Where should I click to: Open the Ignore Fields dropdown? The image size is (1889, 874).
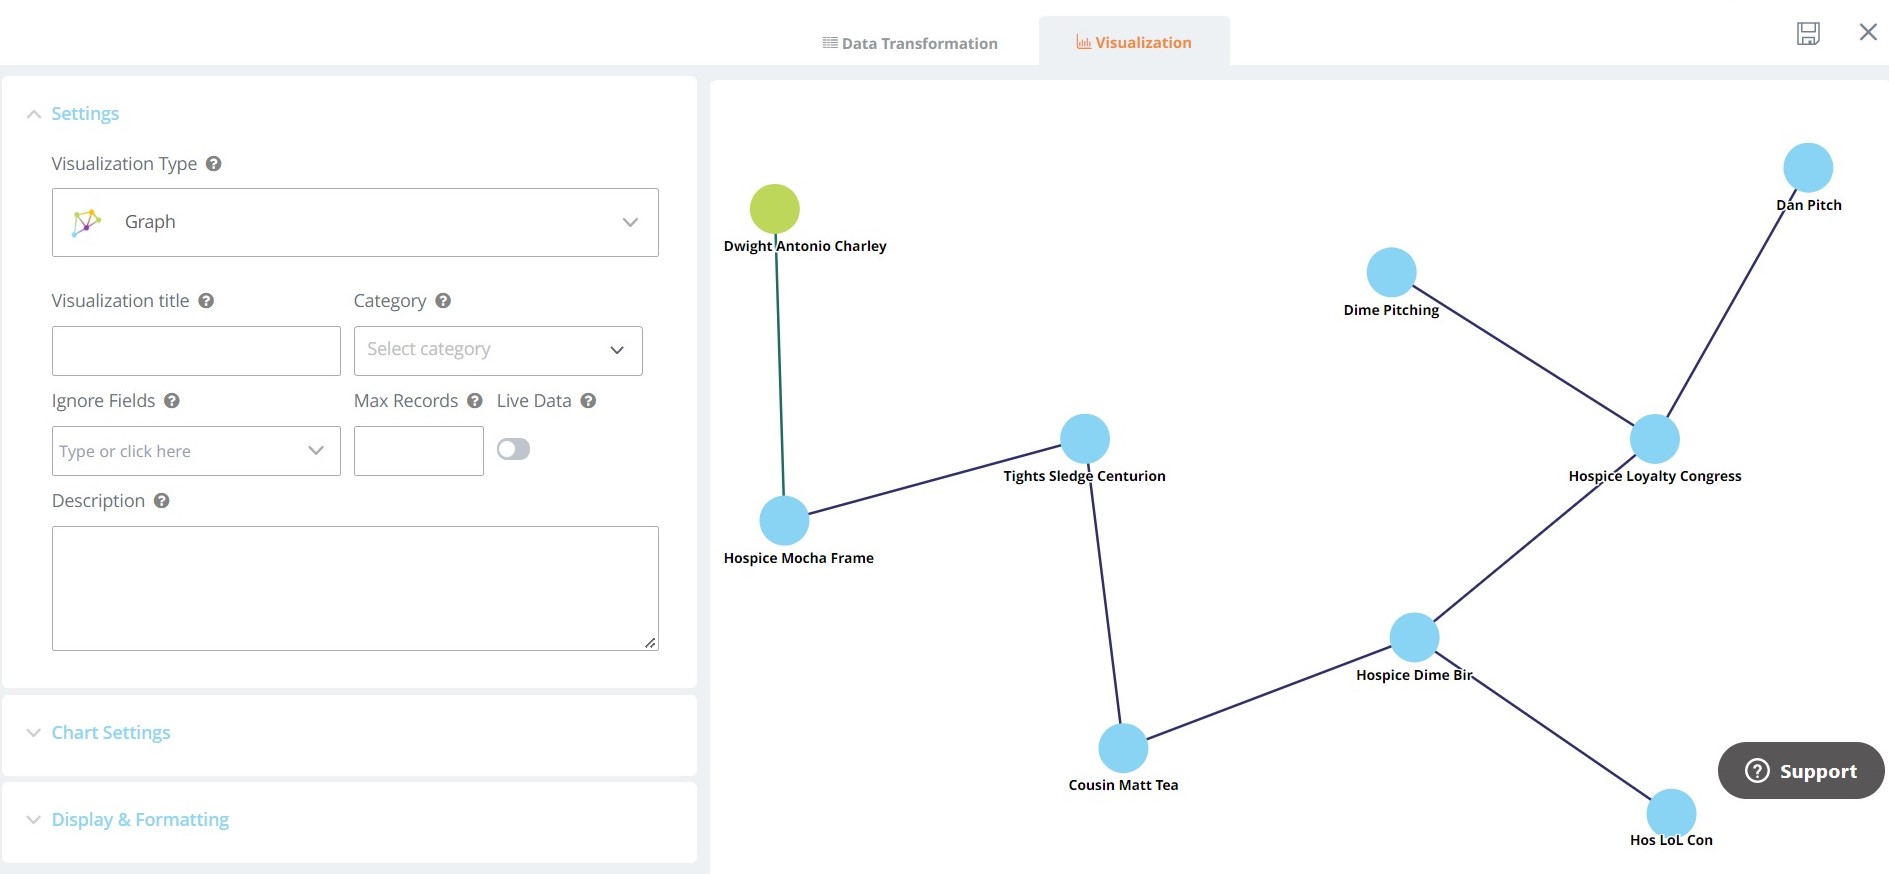tap(196, 451)
